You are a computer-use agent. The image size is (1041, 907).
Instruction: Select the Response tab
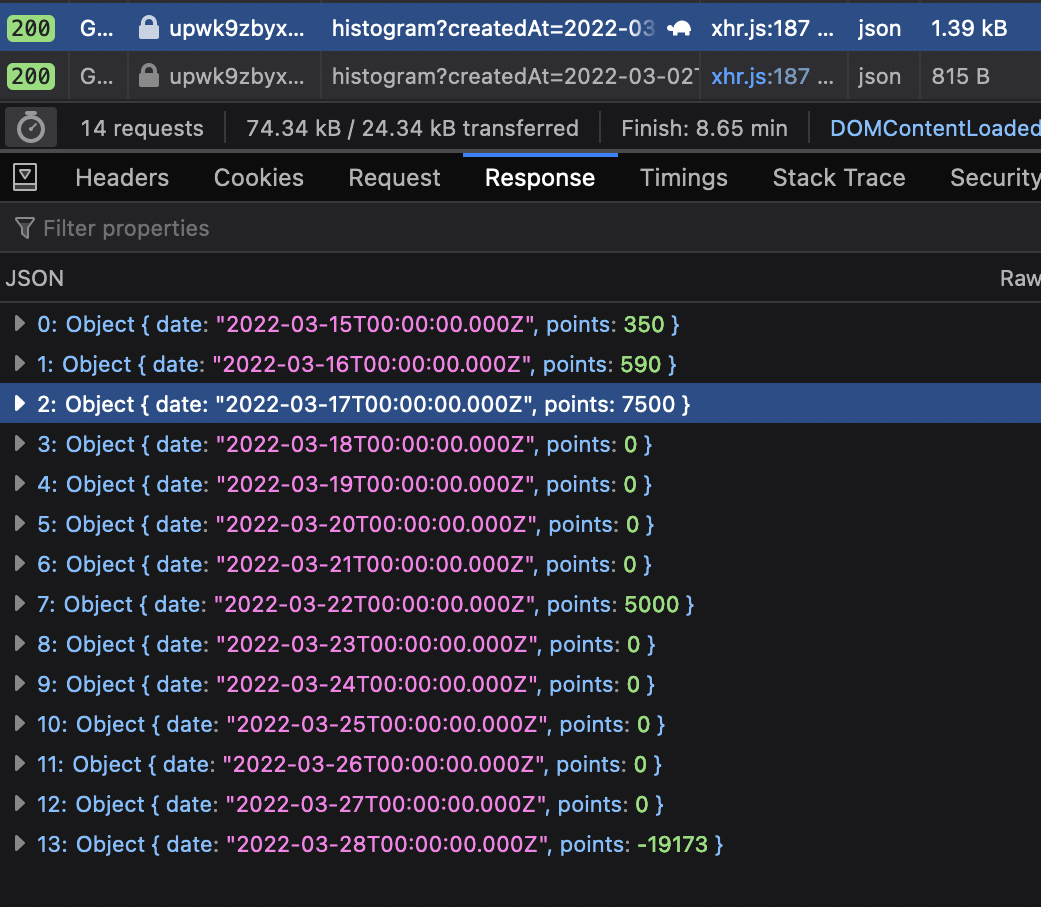[x=540, y=177]
